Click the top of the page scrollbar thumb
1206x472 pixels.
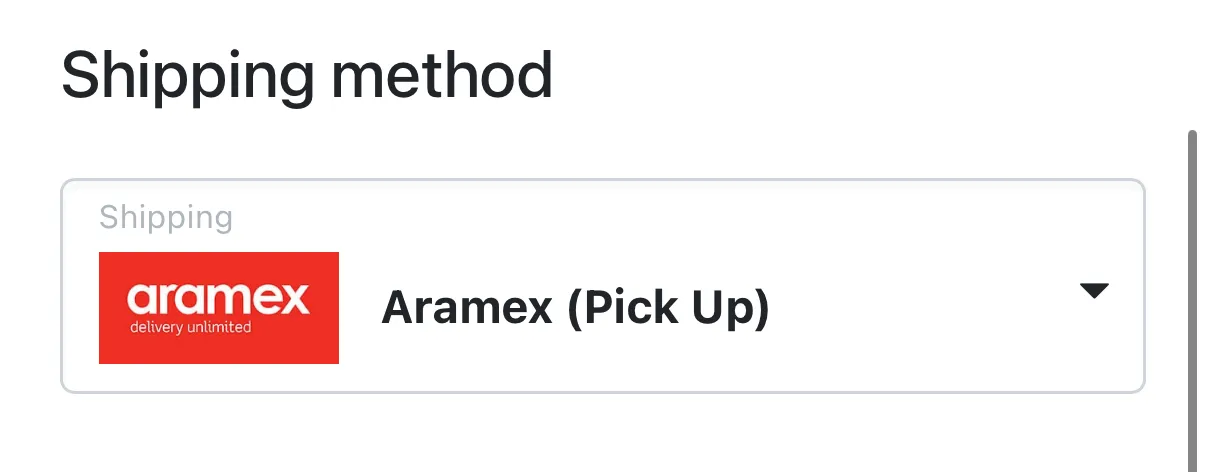[x=1191, y=140]
